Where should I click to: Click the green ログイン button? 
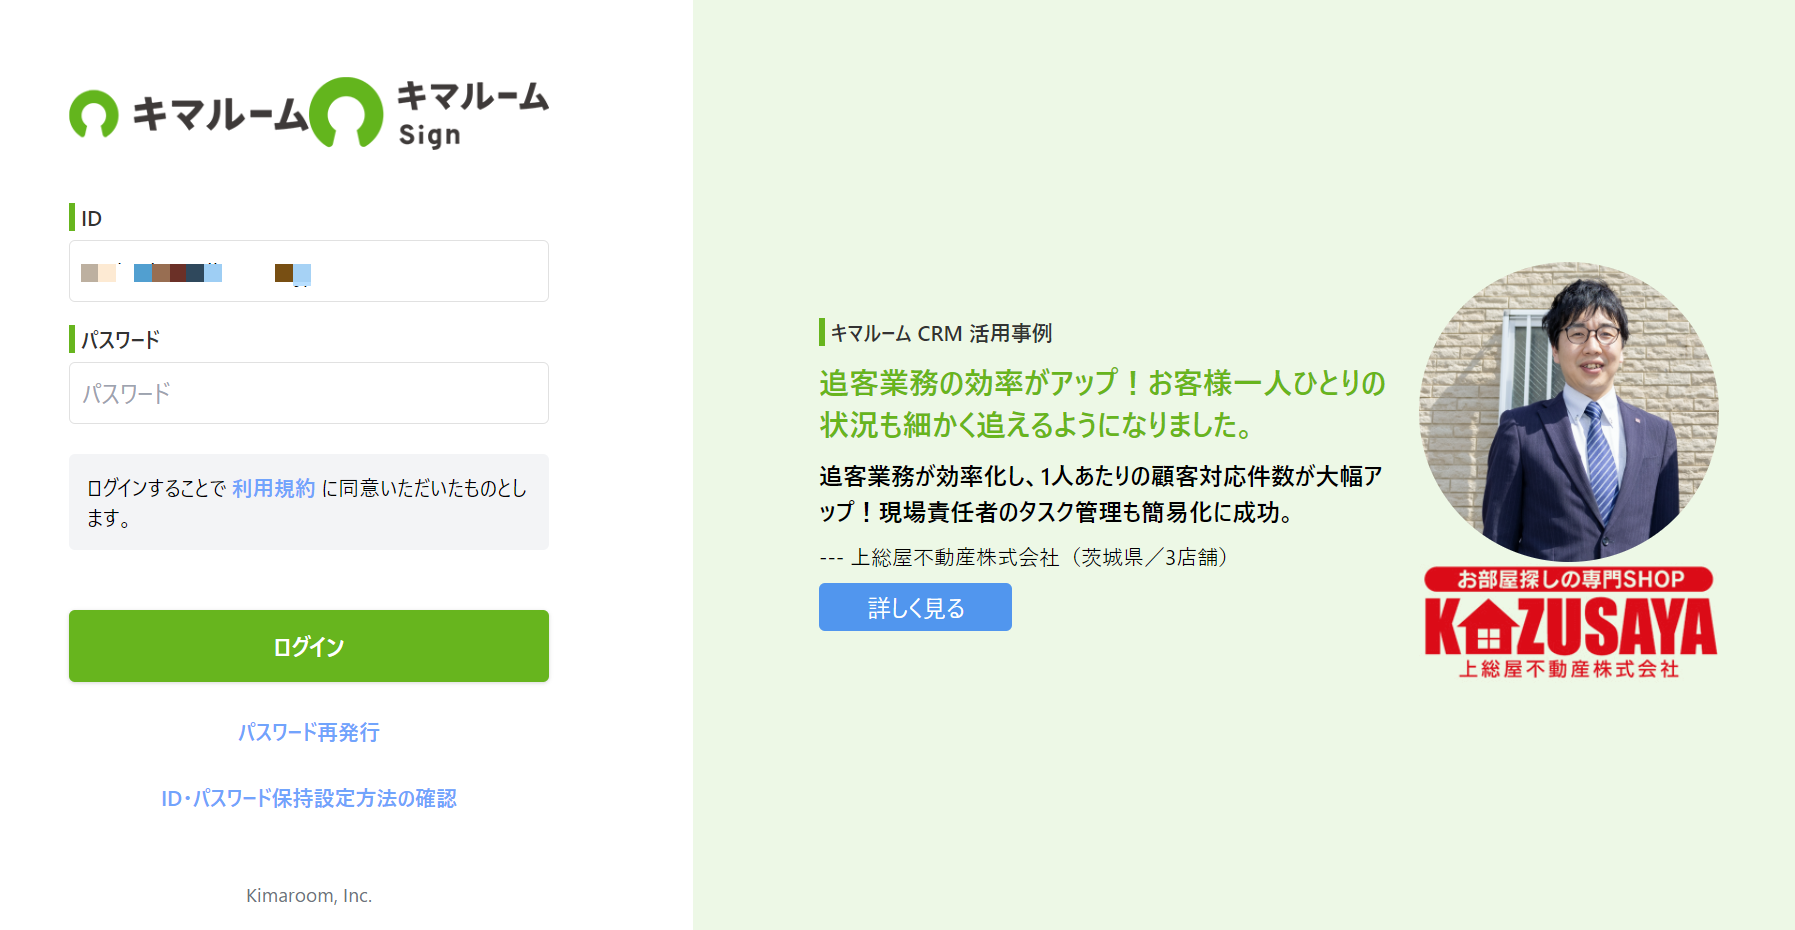click(x=309, y=646)
